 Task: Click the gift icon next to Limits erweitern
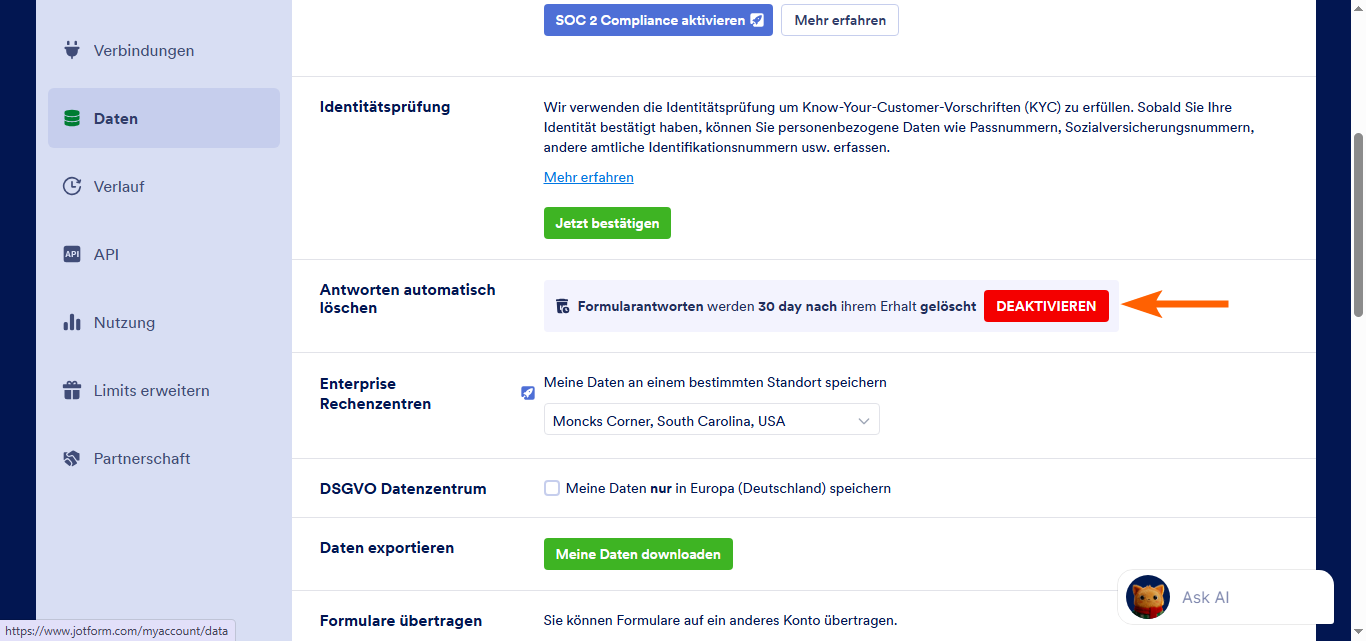71,390
